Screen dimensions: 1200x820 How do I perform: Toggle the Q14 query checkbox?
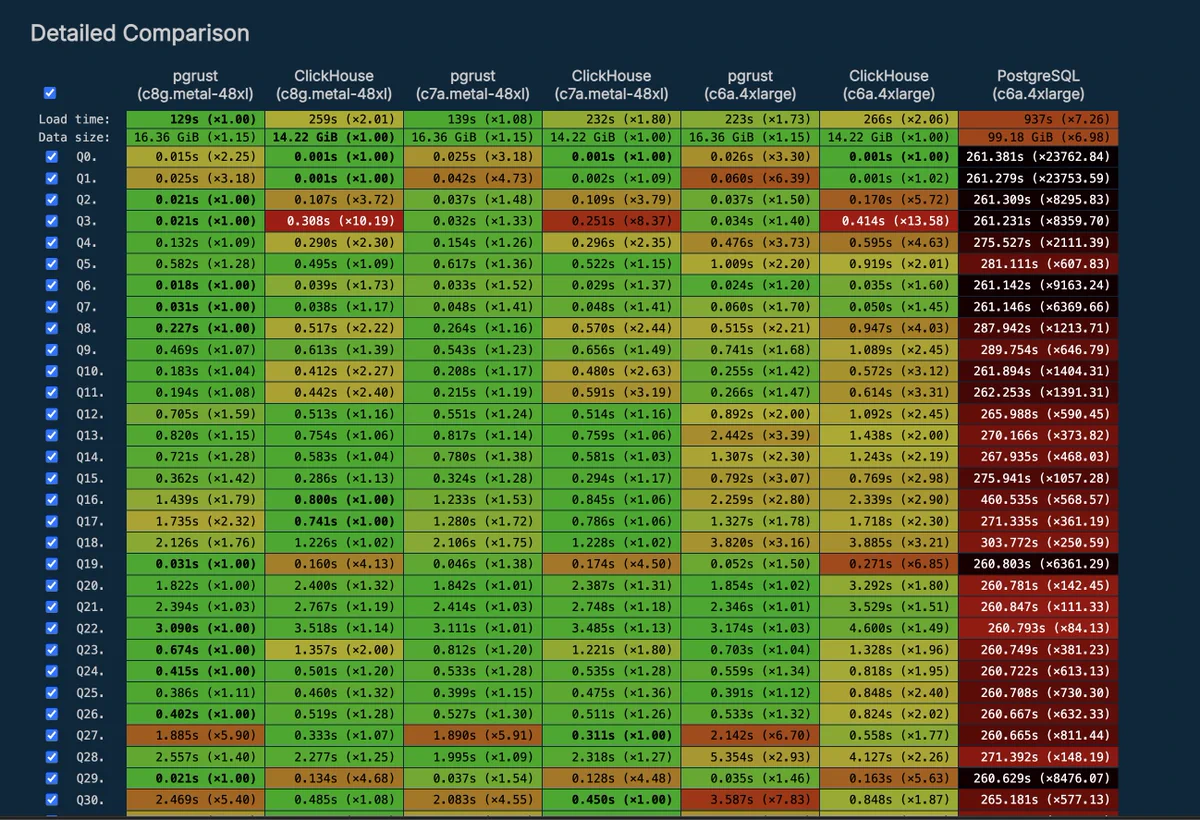(51, 456)
